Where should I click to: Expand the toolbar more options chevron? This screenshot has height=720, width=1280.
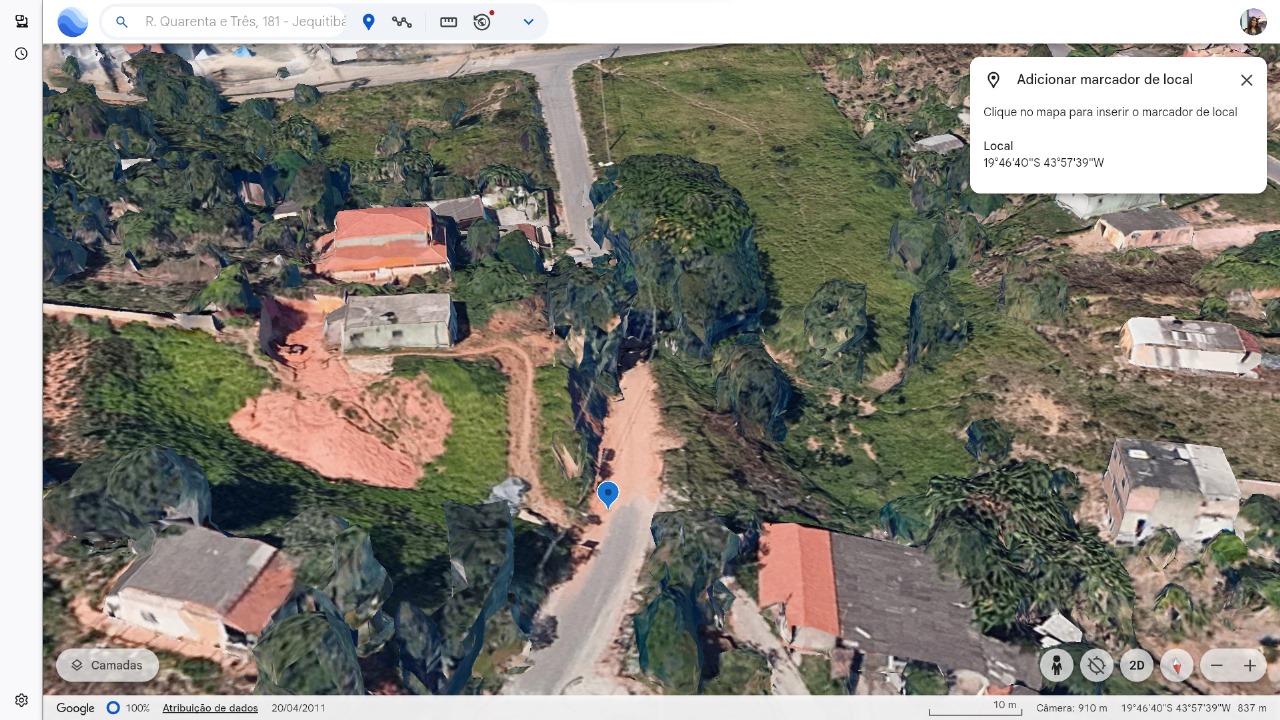click(528, 21)
